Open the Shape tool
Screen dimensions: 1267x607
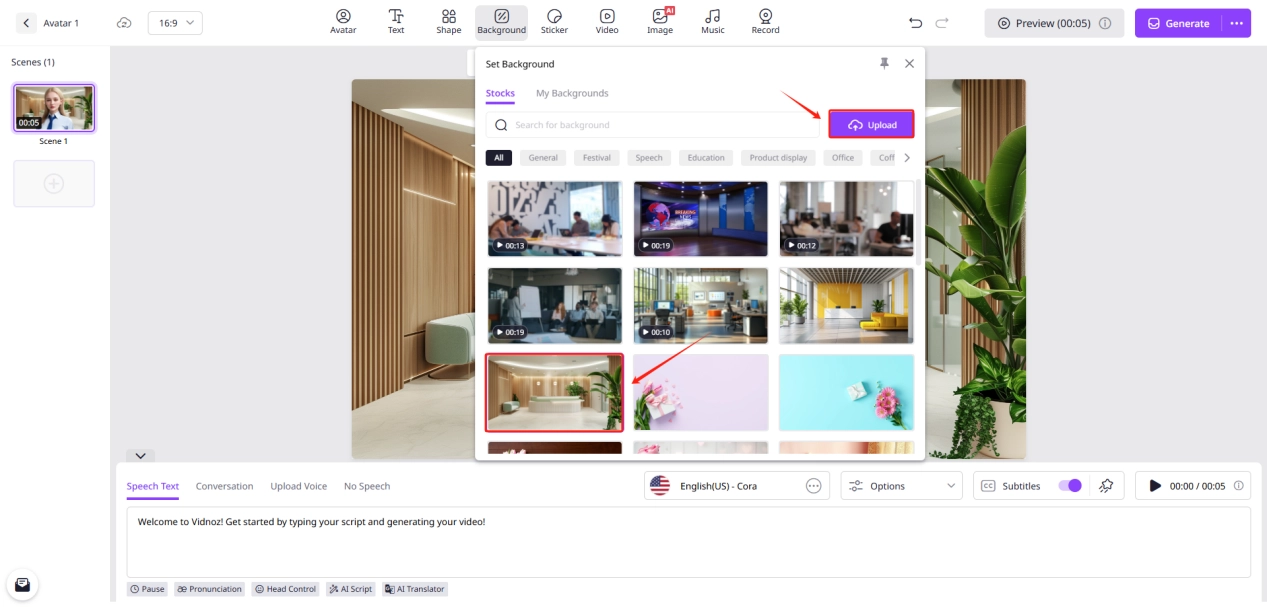[449, 22]
